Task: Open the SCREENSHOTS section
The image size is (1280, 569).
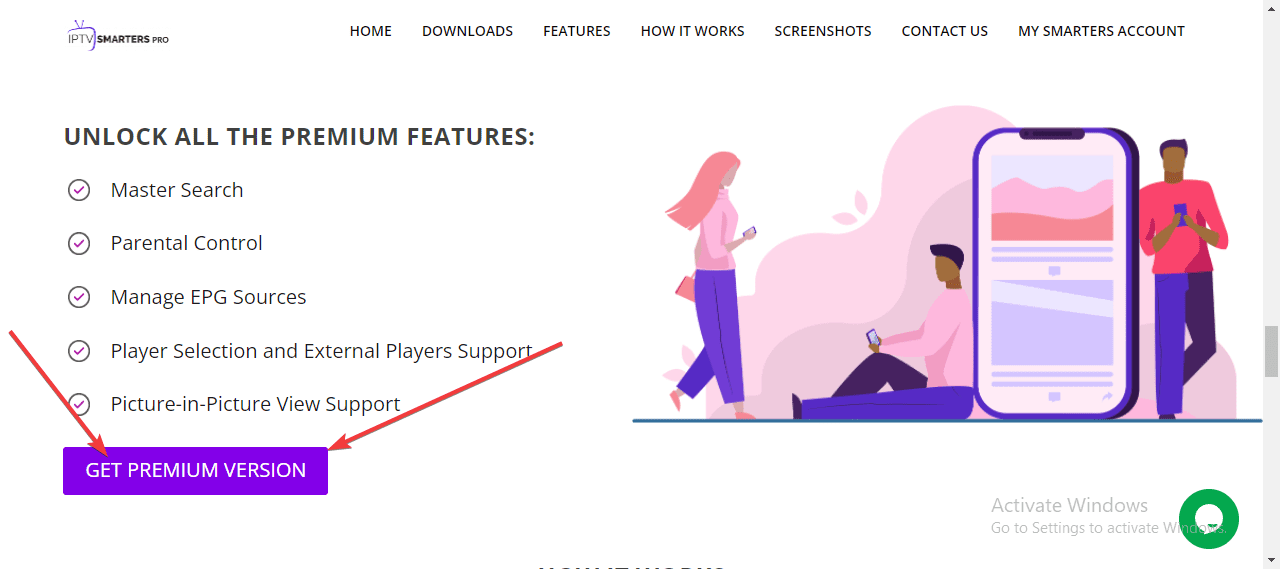Action: (x=823, y=31)
